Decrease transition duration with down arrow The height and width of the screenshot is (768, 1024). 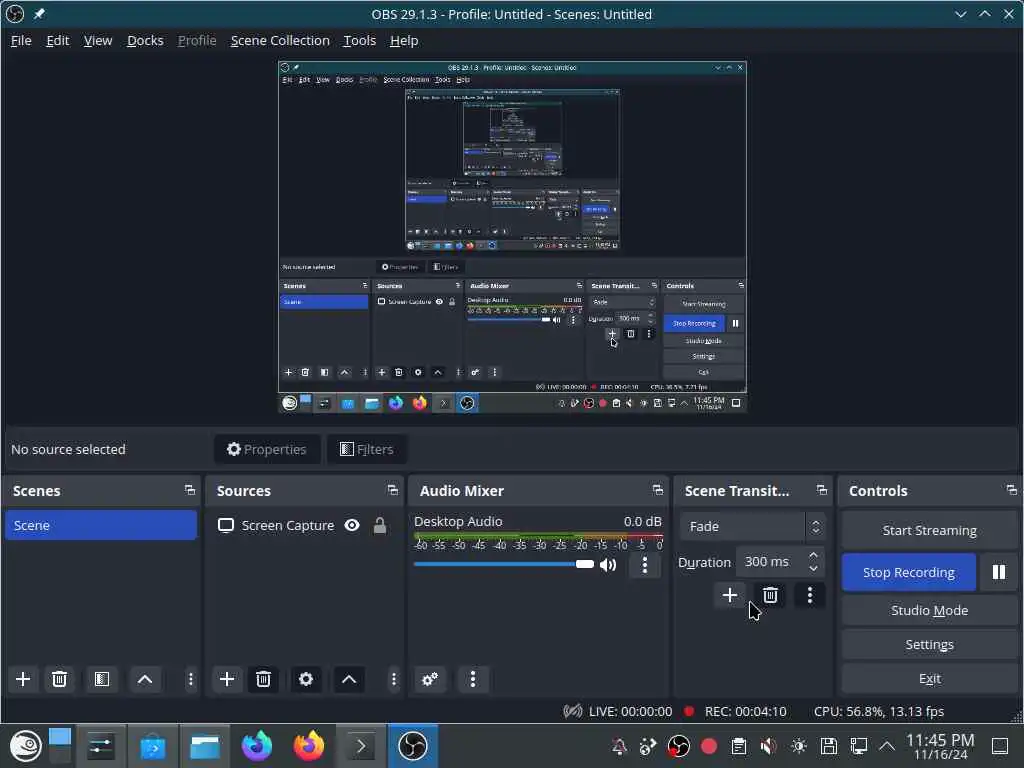click(x=813, y=569)
